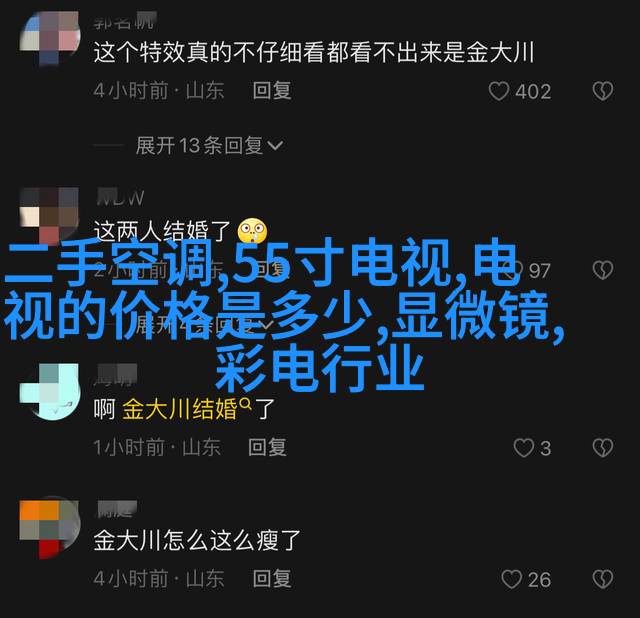This screenshot has height=618, width=640.
Task: Click chevron next to 展开13条回复
Action: pyautogui.click(x=275, y=146)
